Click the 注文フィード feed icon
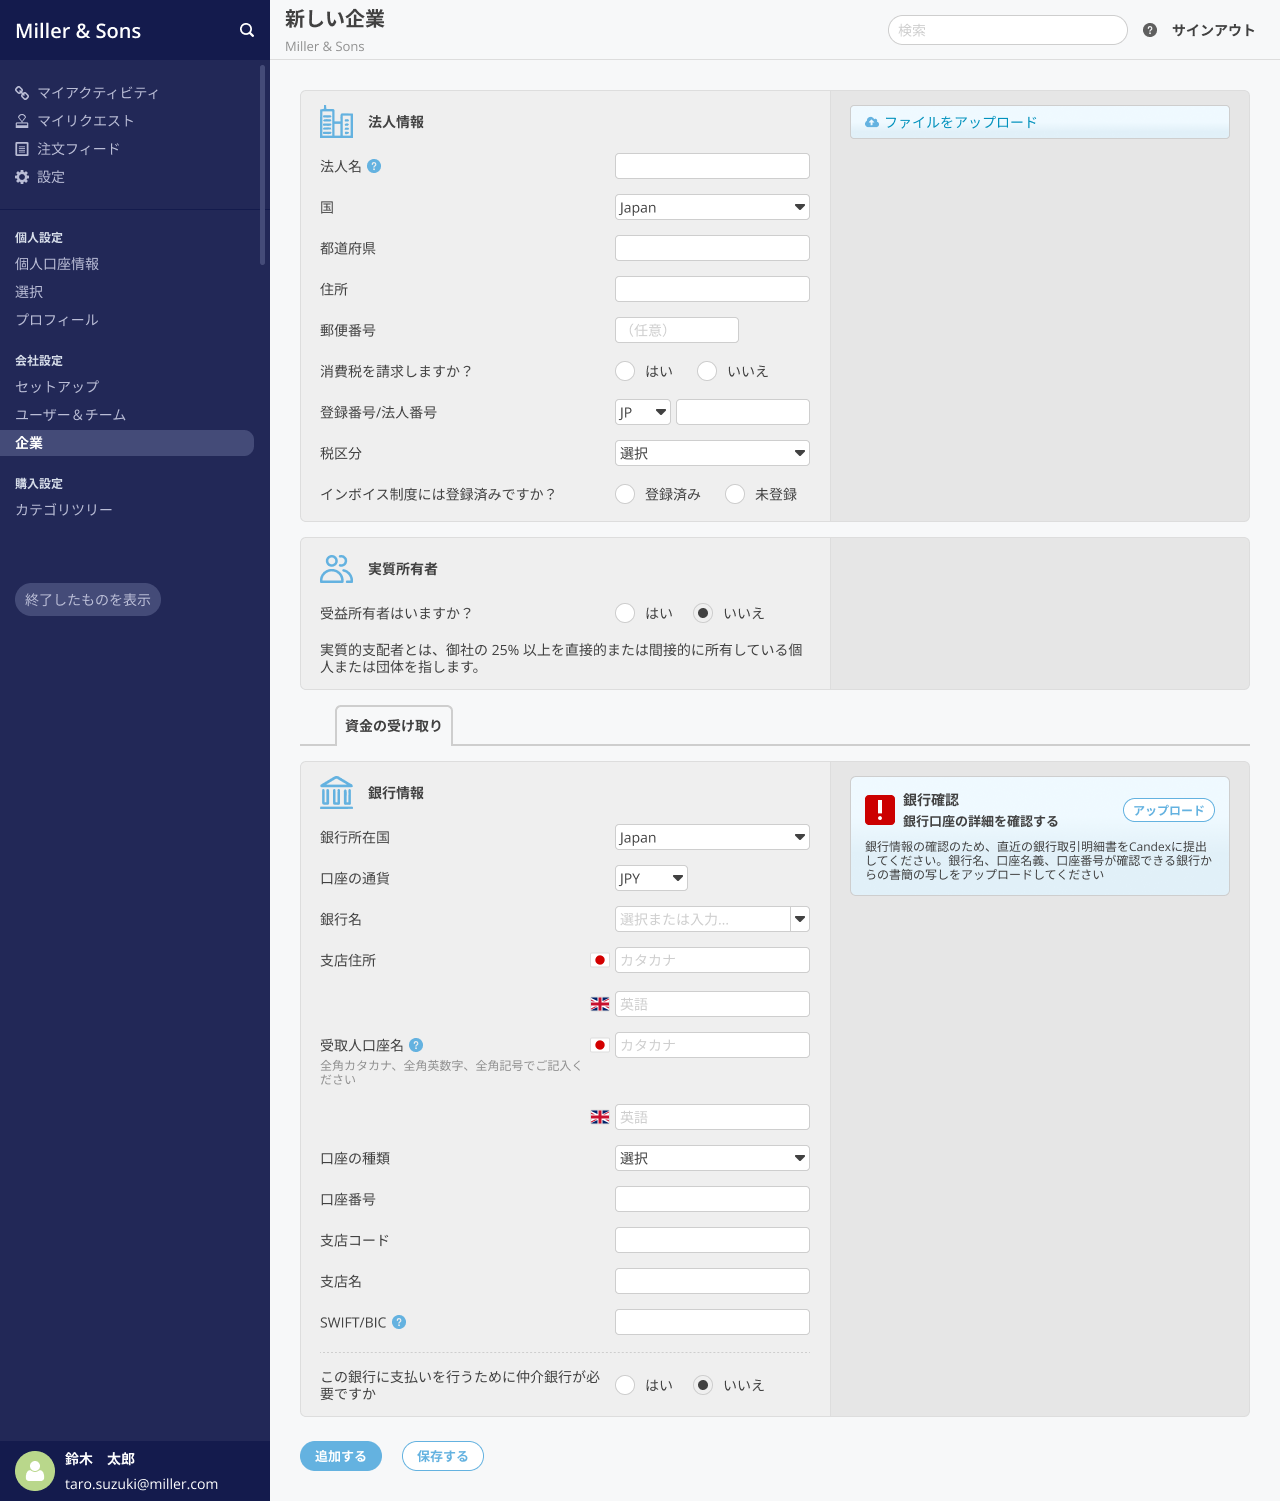Image resolution: width=1280 pixels, height=1501 pixels. click(x=22, y=148)
